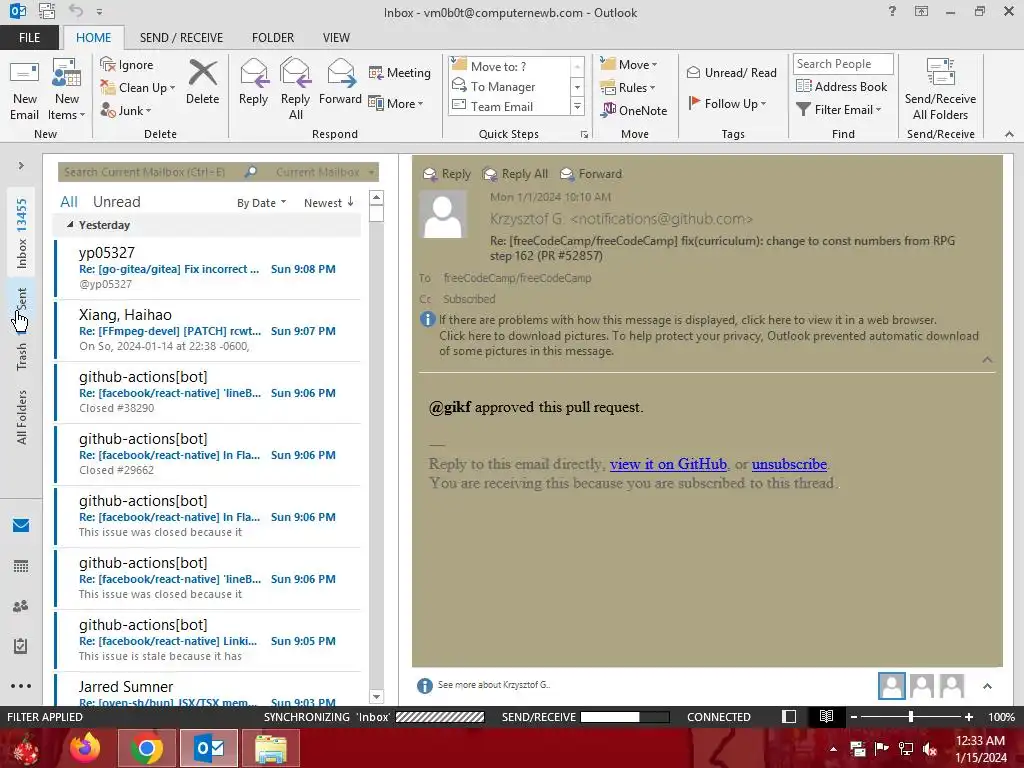Click the picture download info bar

[709, 343]
